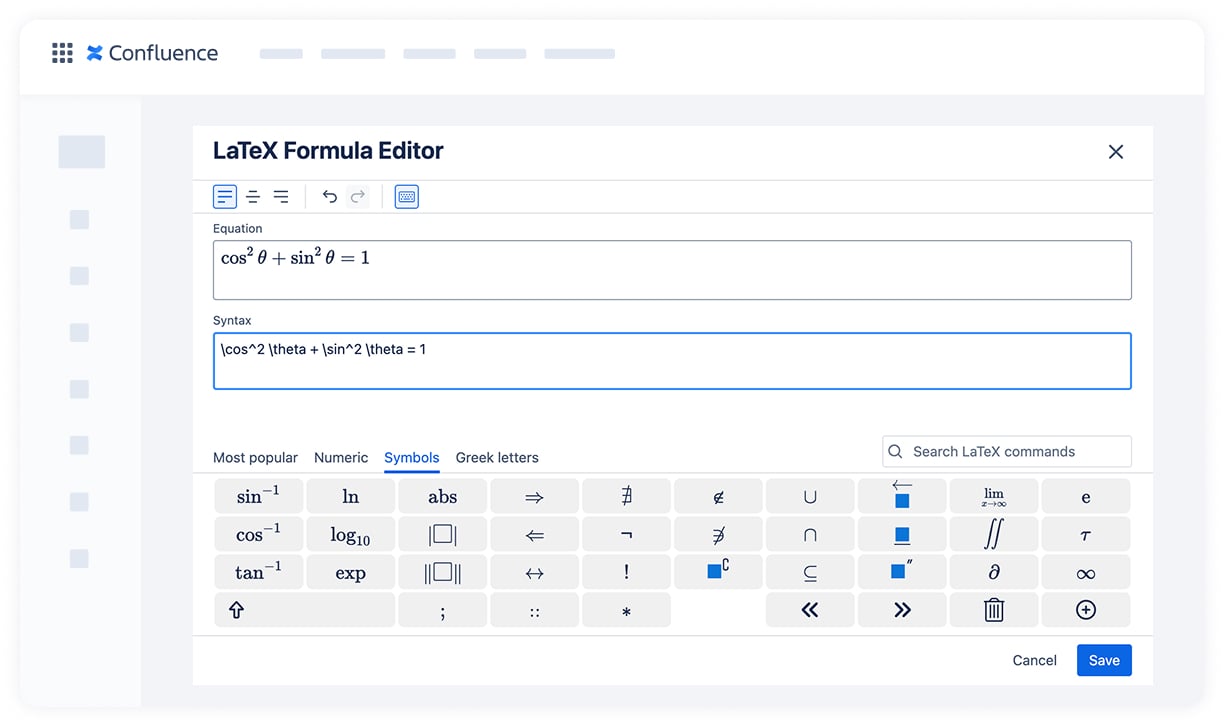Viewport: 1224px width, 727px height.
Task: Close the LaTeX Formula Editor dialog
Action: [x=1116, y=152]
